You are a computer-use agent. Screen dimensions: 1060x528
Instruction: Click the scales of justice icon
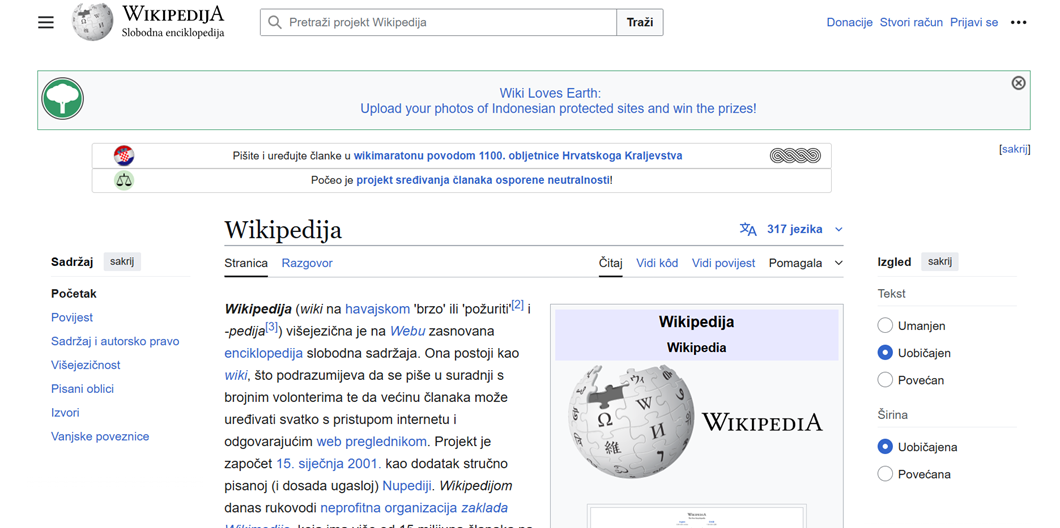pos(124,180)
